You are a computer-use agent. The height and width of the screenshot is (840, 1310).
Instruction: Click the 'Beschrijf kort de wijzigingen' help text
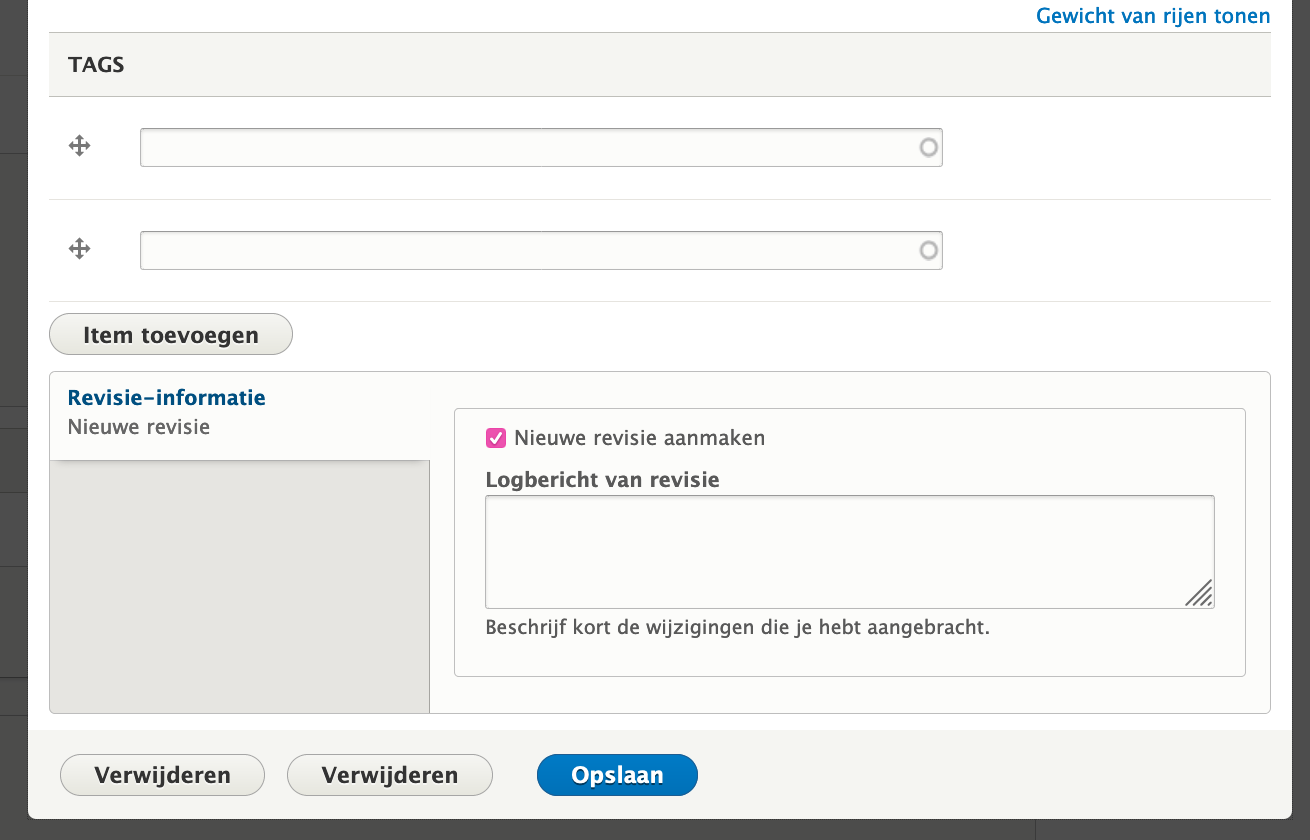(x=737, y=628)
